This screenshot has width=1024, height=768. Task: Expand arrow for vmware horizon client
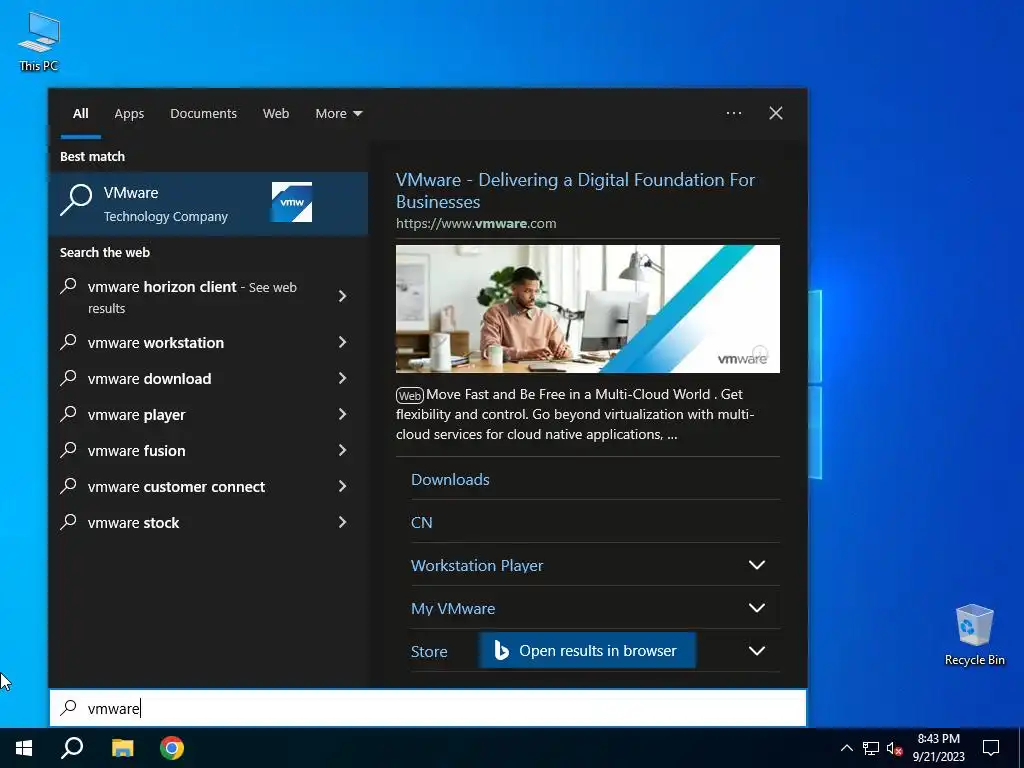tap(343, 296)
